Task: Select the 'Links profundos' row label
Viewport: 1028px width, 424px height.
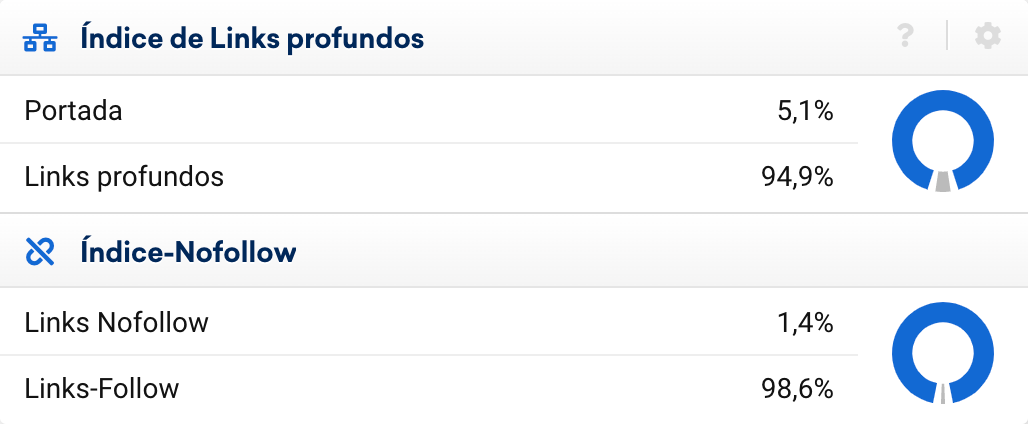Action: pyautogui.click(x=124, y=177)
